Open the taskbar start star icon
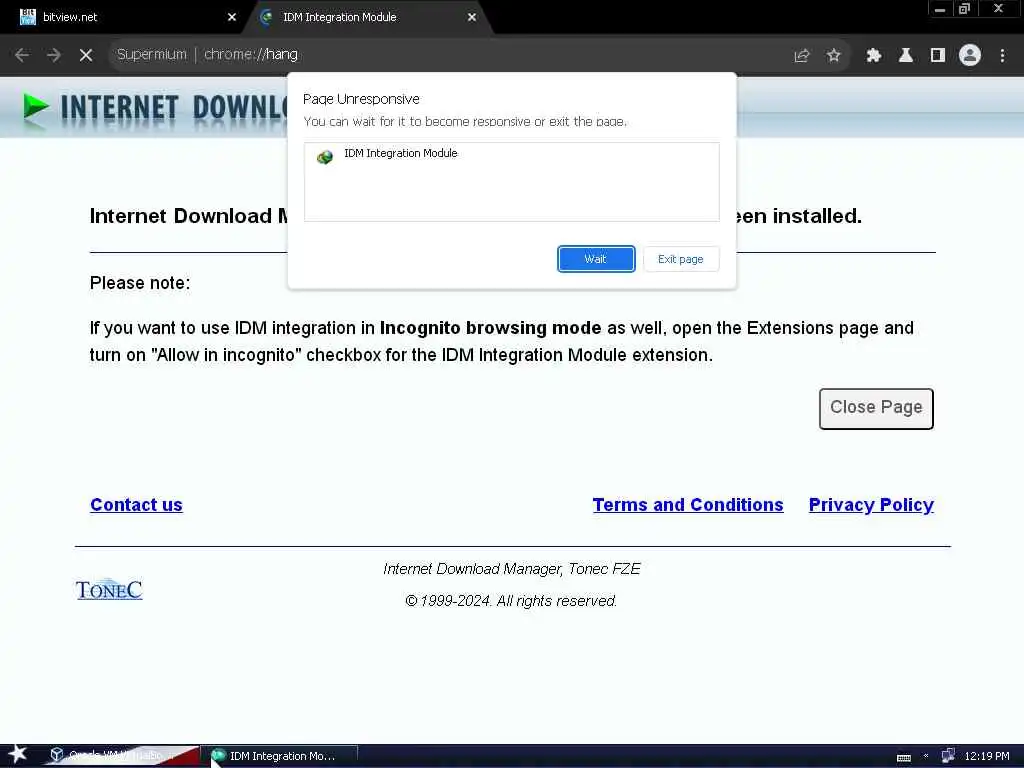 pyautogui.click(x=17, y=755)
